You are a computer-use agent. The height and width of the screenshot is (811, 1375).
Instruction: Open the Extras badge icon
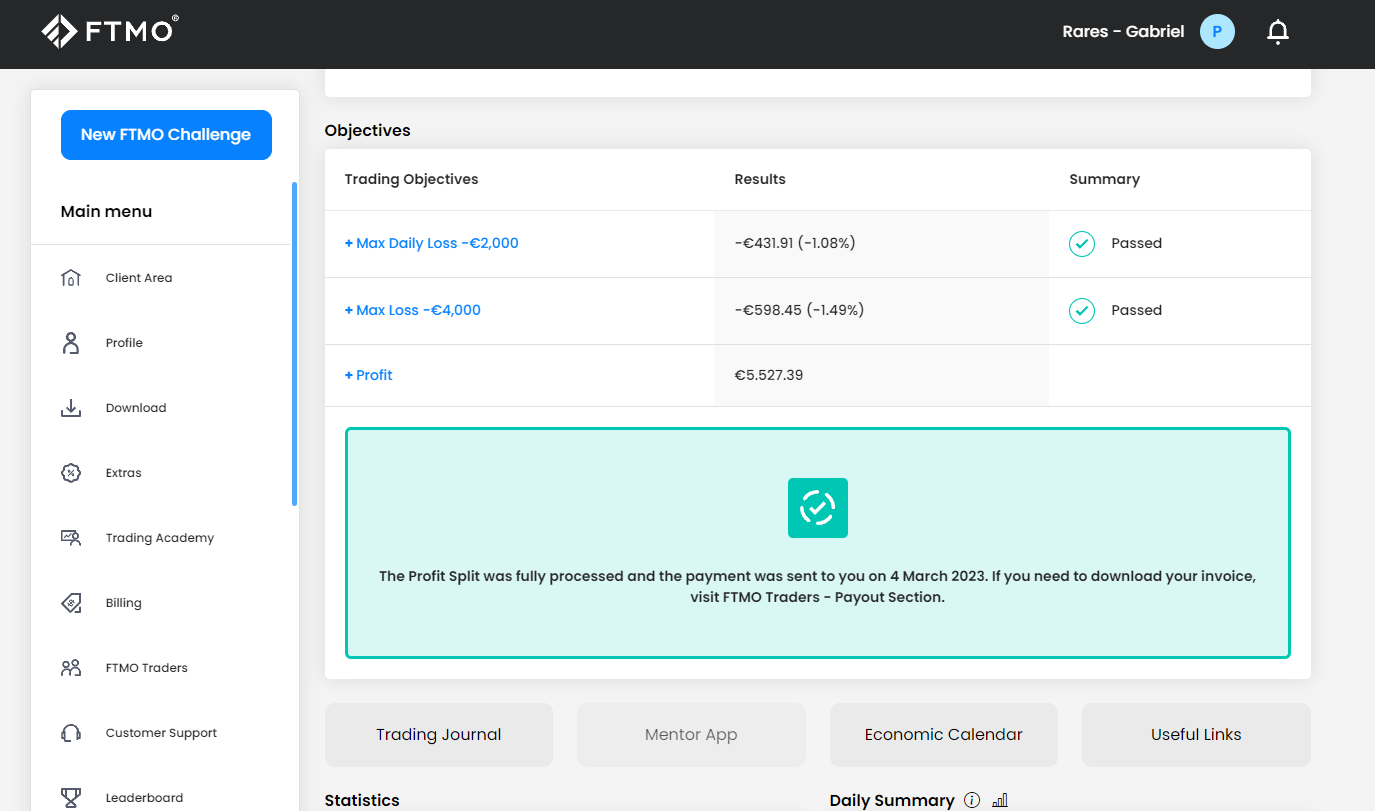tap(71, 473)
